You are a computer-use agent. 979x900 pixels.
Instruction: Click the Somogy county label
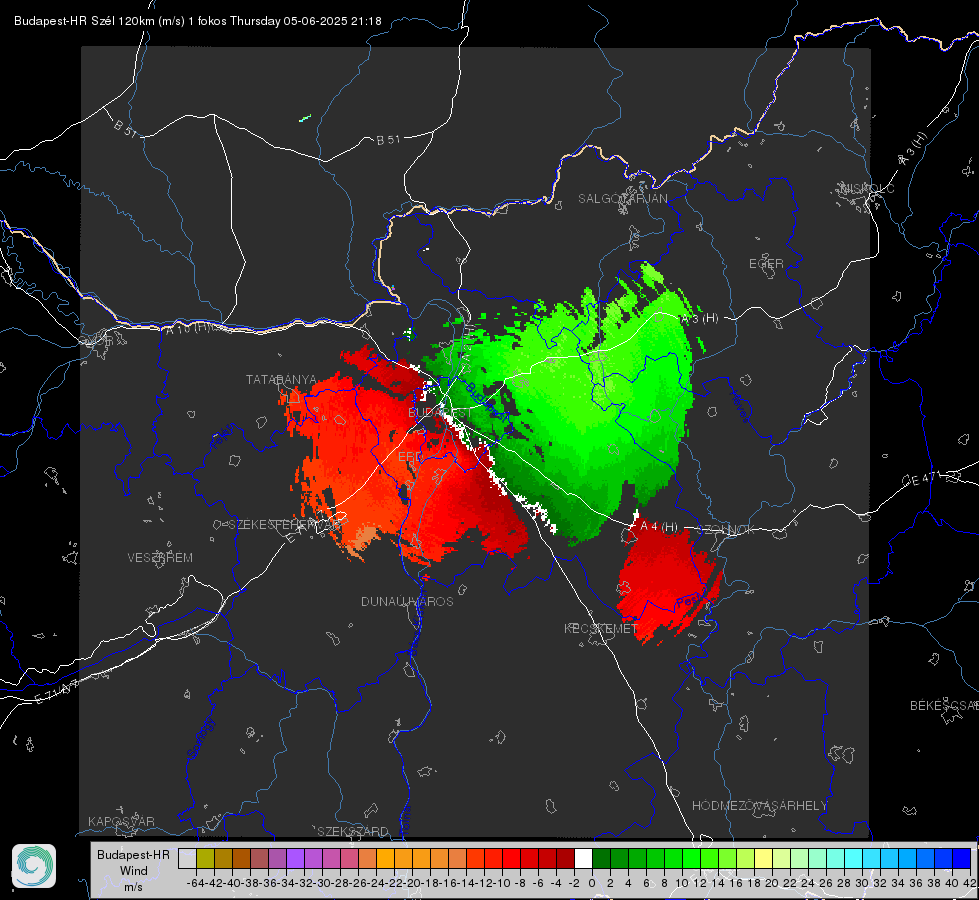click(200, 738)
